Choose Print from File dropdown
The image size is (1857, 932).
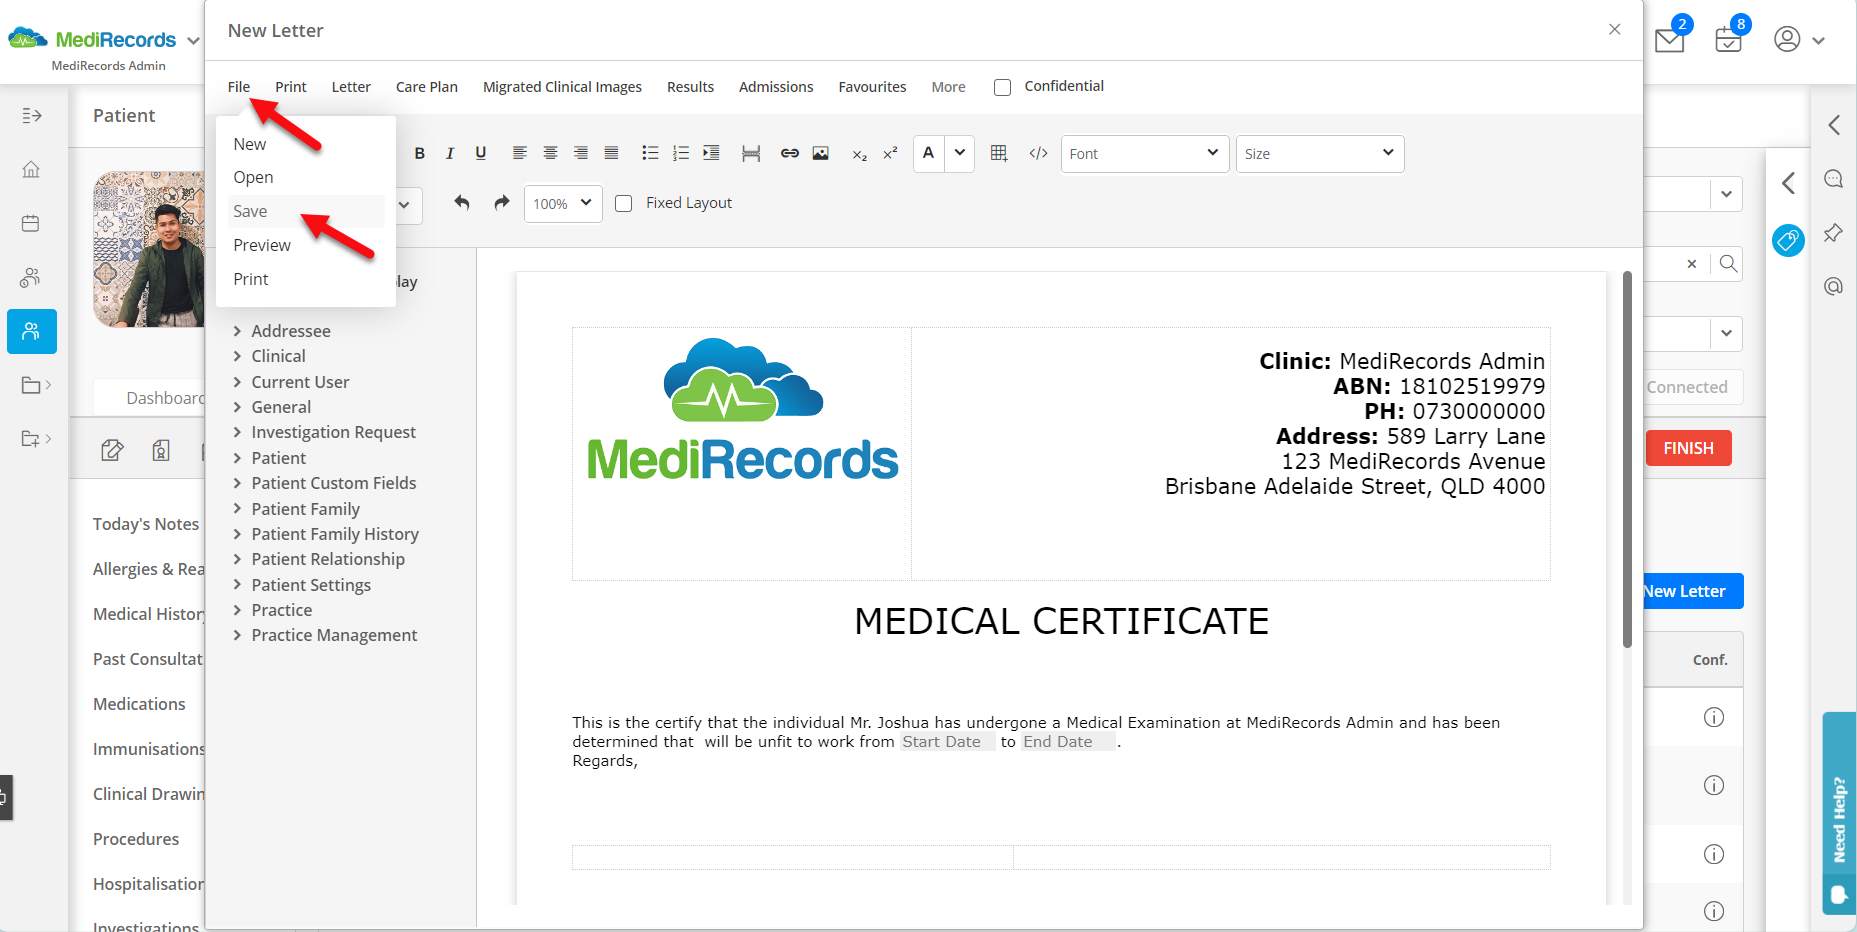pyautogui.click(x=251, y=279)
